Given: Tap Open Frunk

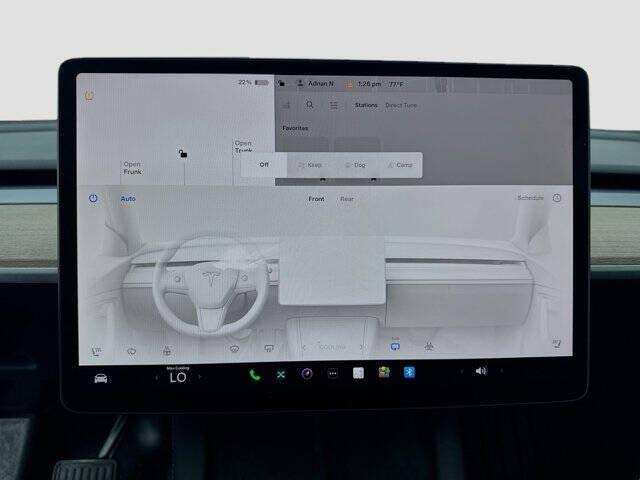Looking at the screenshot, I should 132,168.
